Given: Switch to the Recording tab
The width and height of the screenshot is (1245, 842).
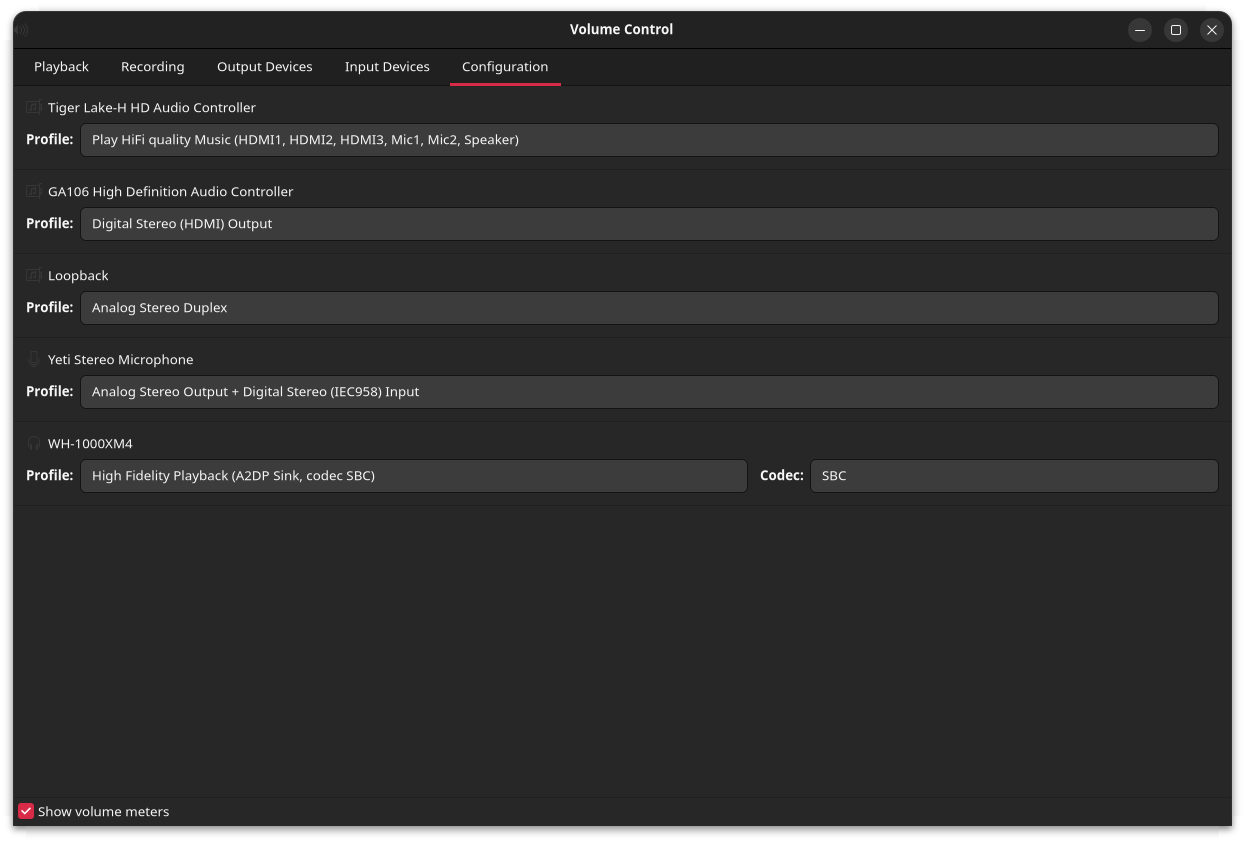Looking at the screenshot, I should click(152, 67).
